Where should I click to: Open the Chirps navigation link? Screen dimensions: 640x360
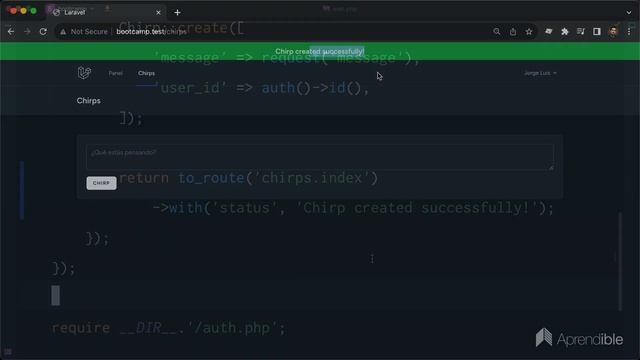pyautogui.click(x=146, y=73)
